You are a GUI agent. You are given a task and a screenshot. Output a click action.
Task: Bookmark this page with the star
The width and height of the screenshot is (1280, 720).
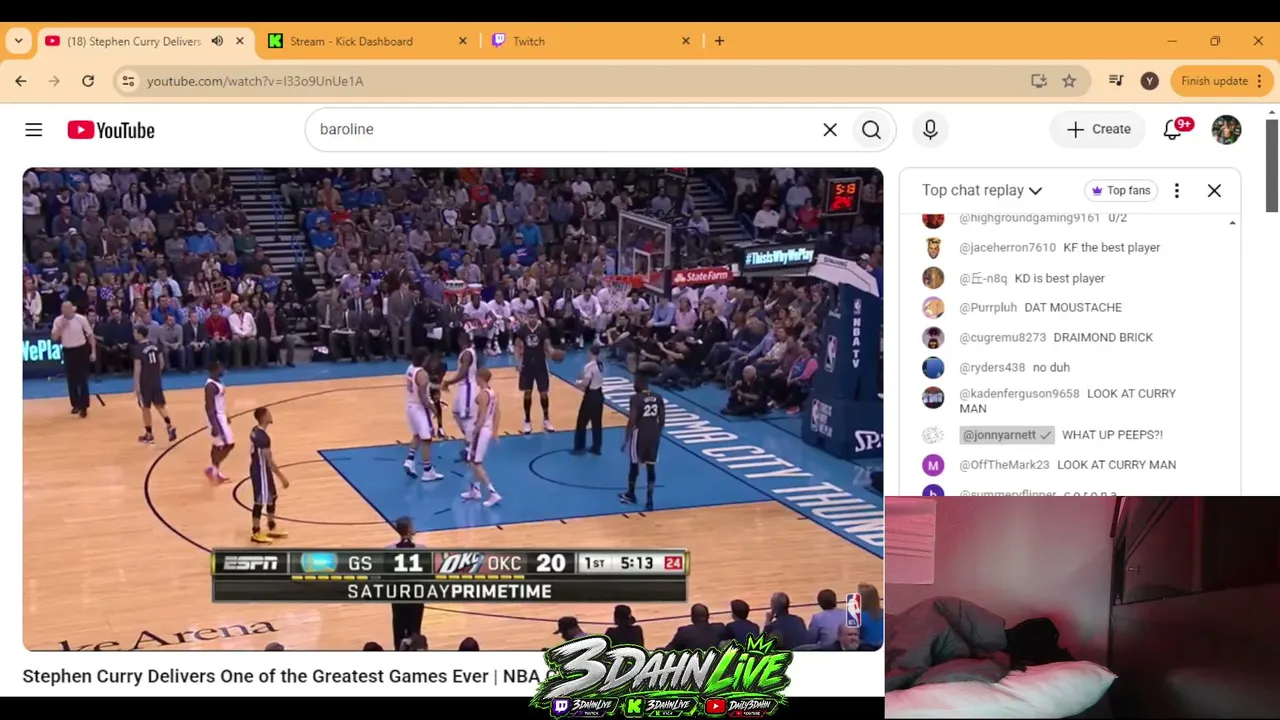(x=1069, y=81)
